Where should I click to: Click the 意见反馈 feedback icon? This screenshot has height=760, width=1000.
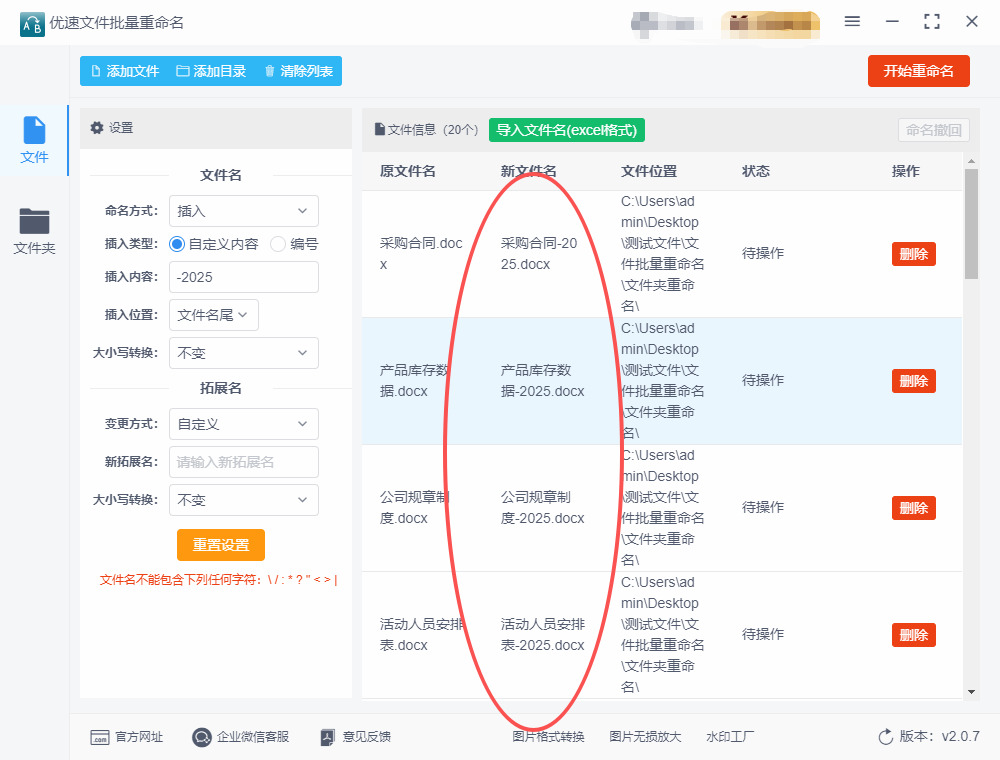tap(327, 737)
